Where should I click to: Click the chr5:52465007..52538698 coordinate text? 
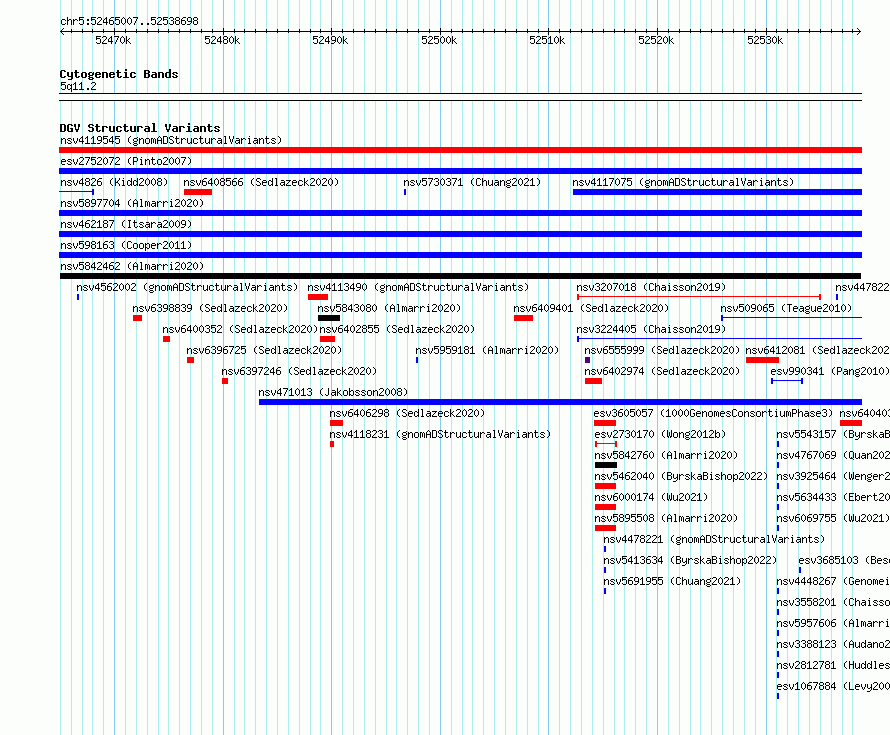tap(129, 21)
